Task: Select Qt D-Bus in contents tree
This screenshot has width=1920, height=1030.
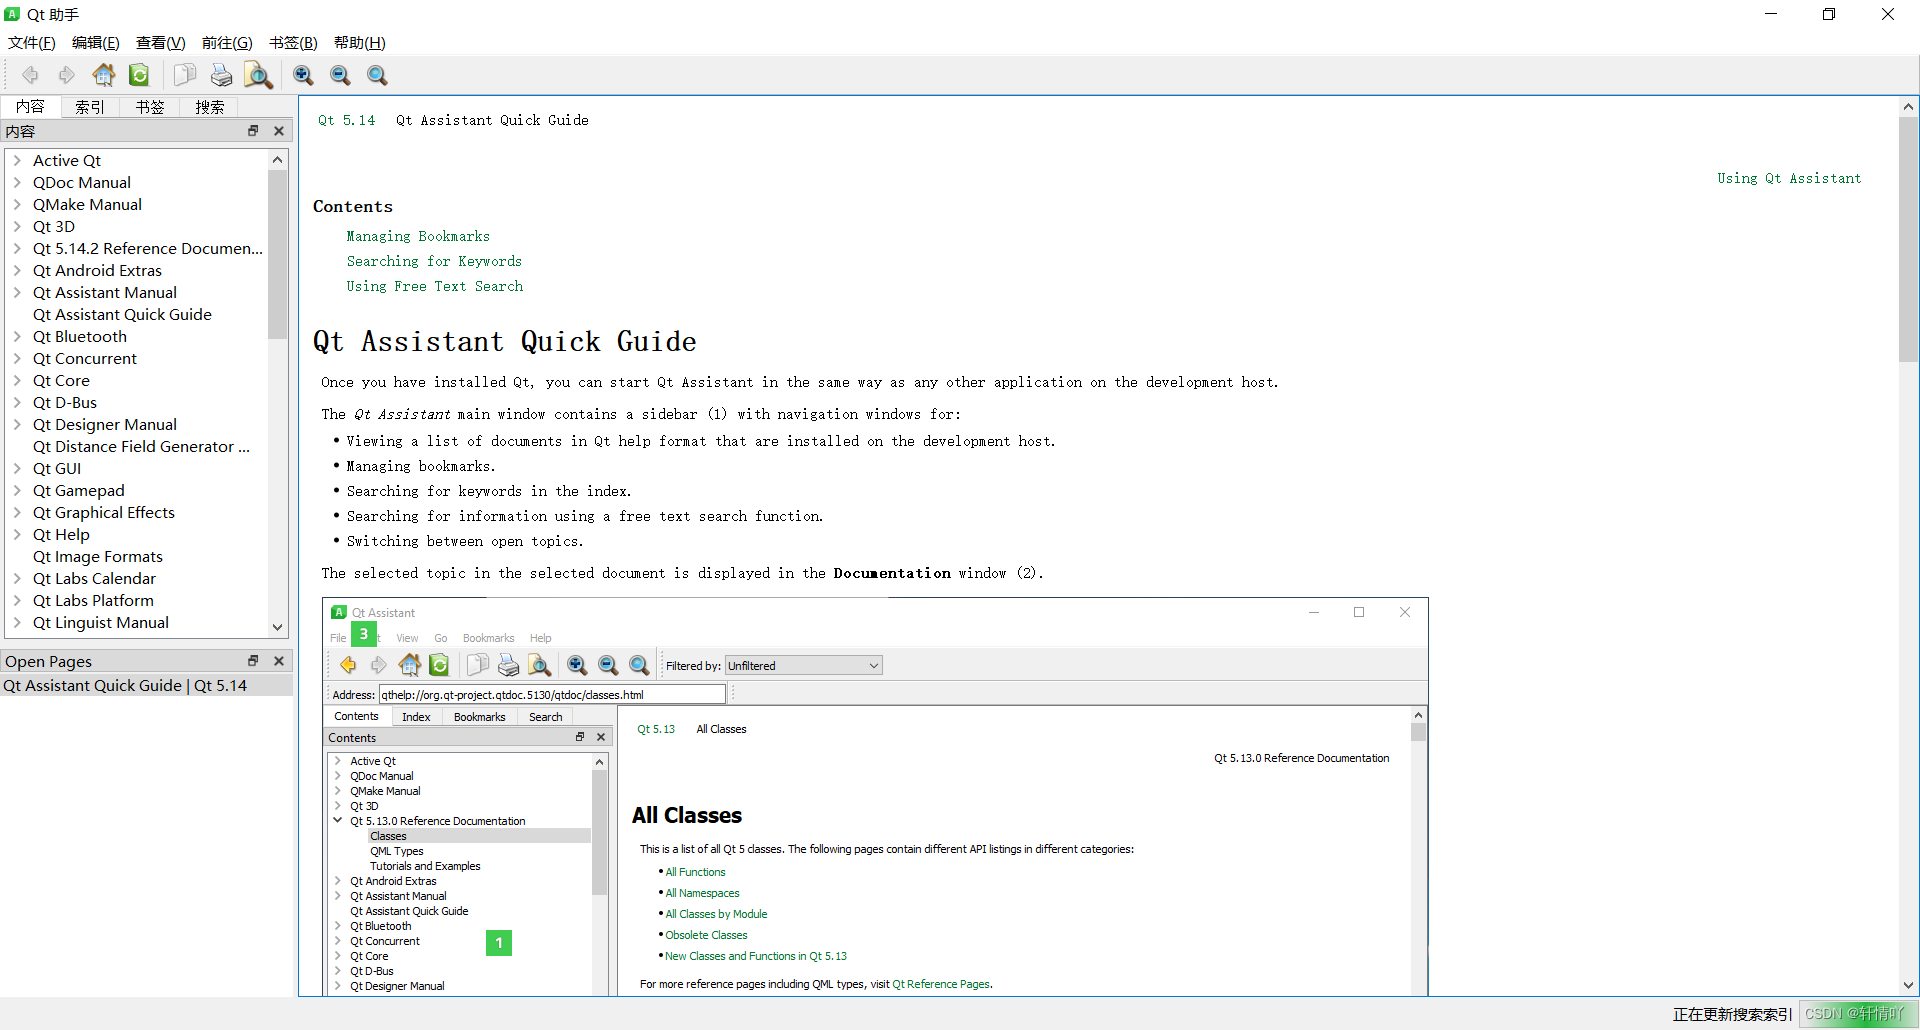Action: (65, 402)
